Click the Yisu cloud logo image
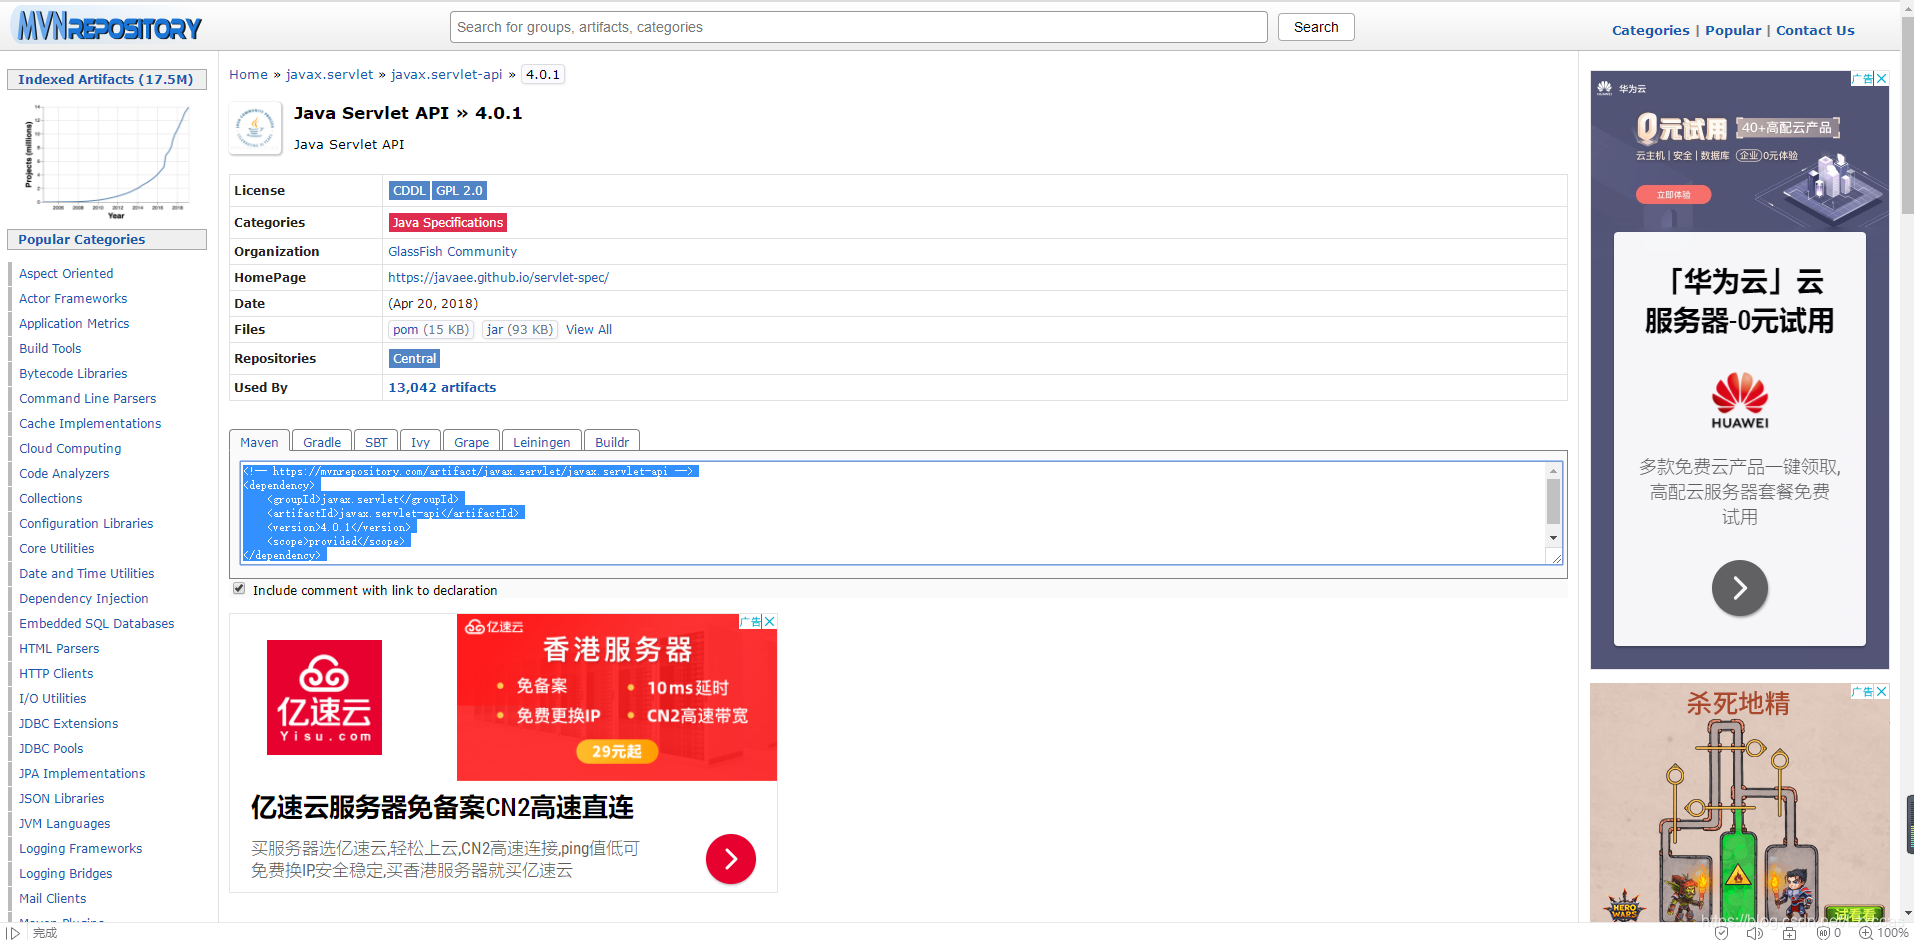 pos(324,697)
